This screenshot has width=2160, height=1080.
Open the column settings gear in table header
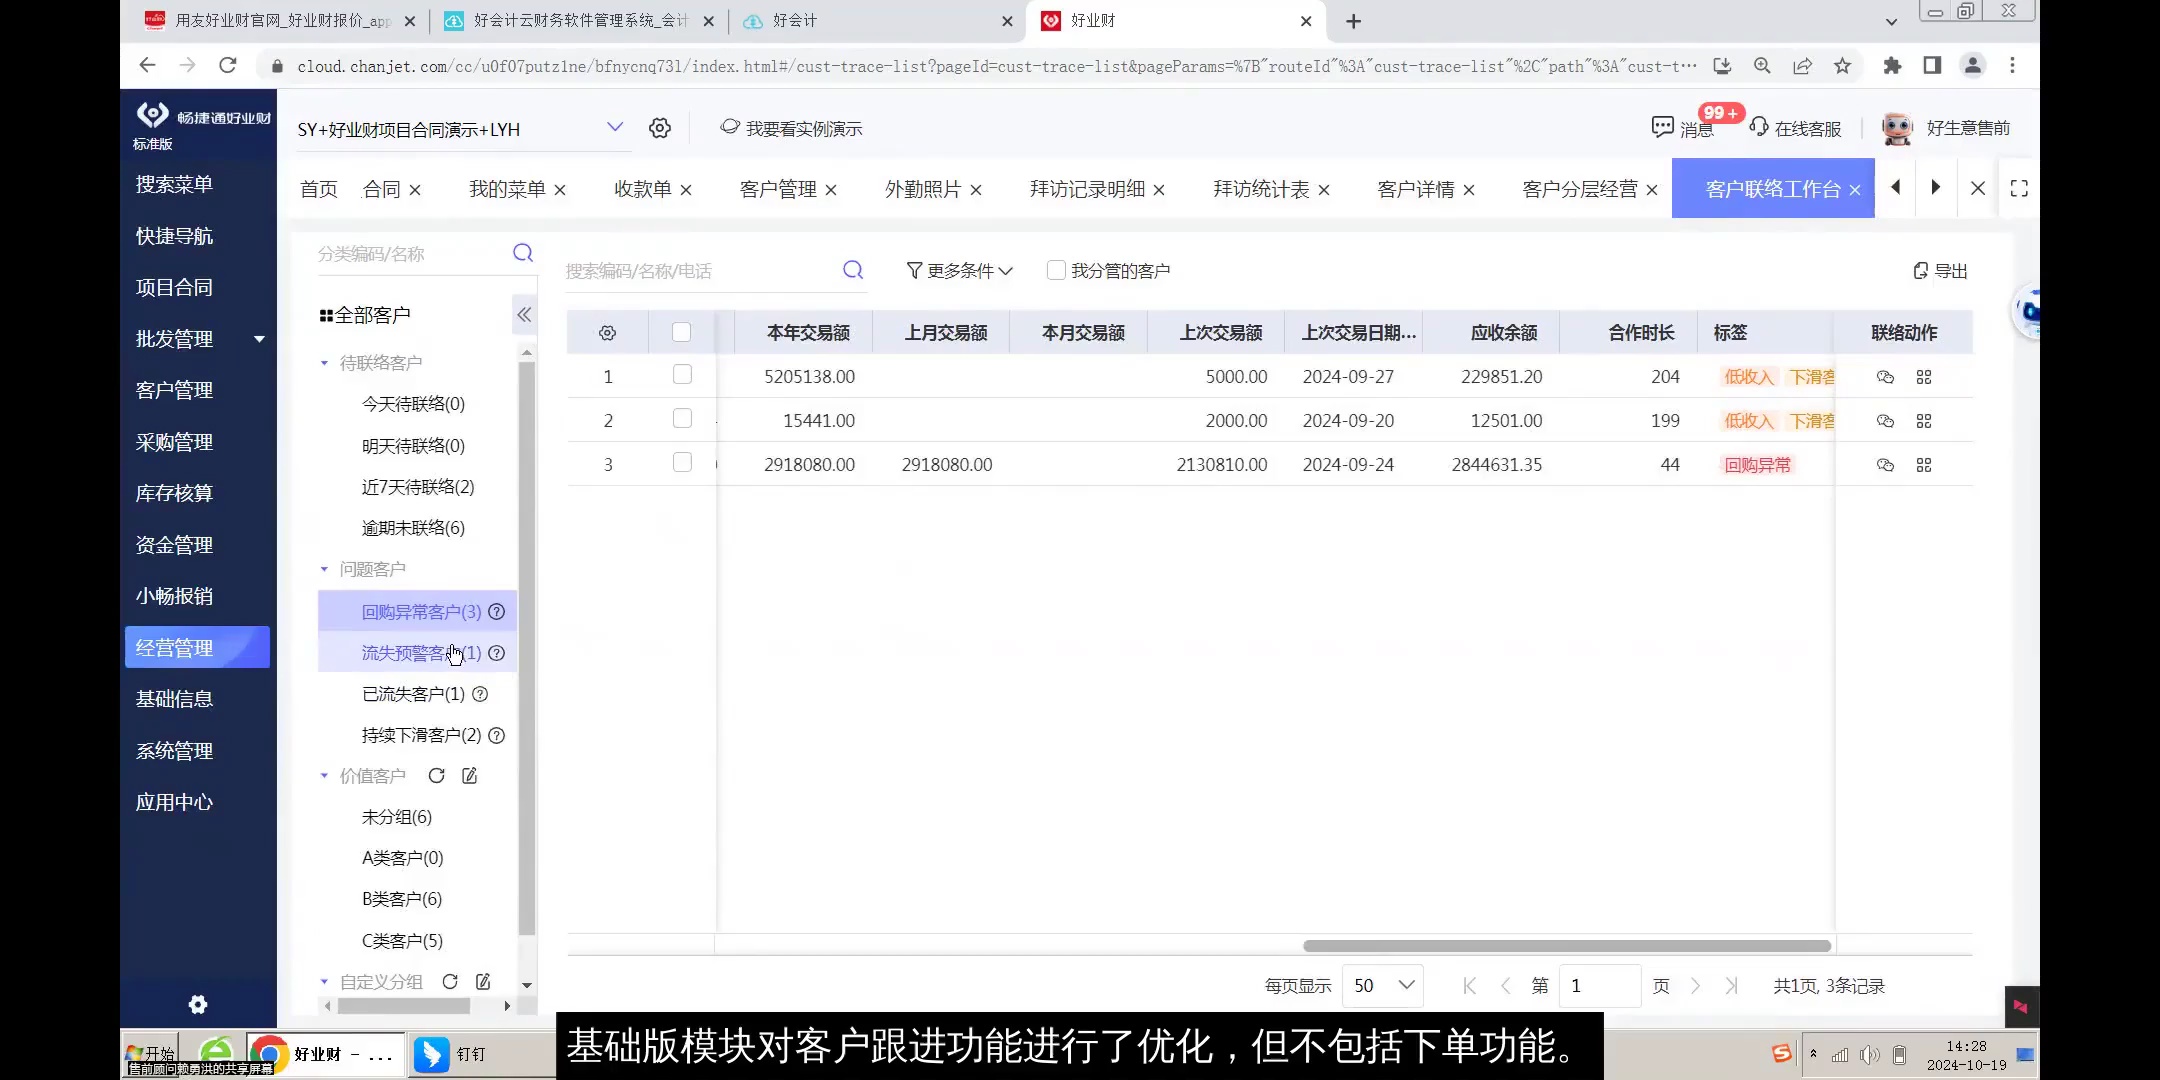(x=607, y=332)
